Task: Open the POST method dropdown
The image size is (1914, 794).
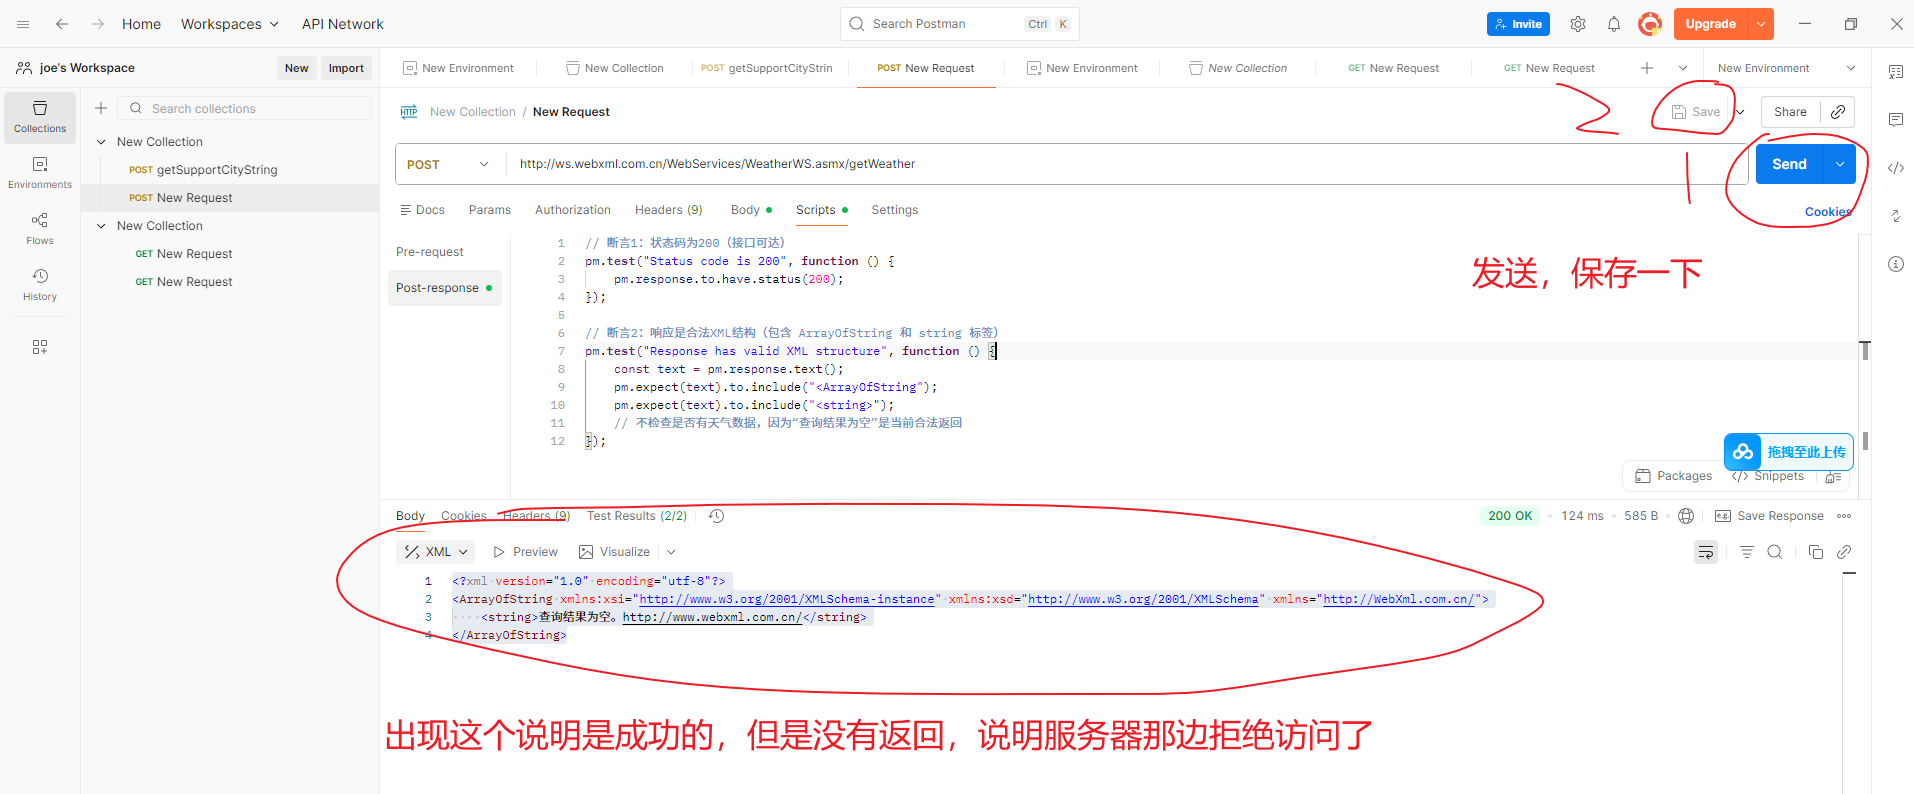Action: (448, 164)
